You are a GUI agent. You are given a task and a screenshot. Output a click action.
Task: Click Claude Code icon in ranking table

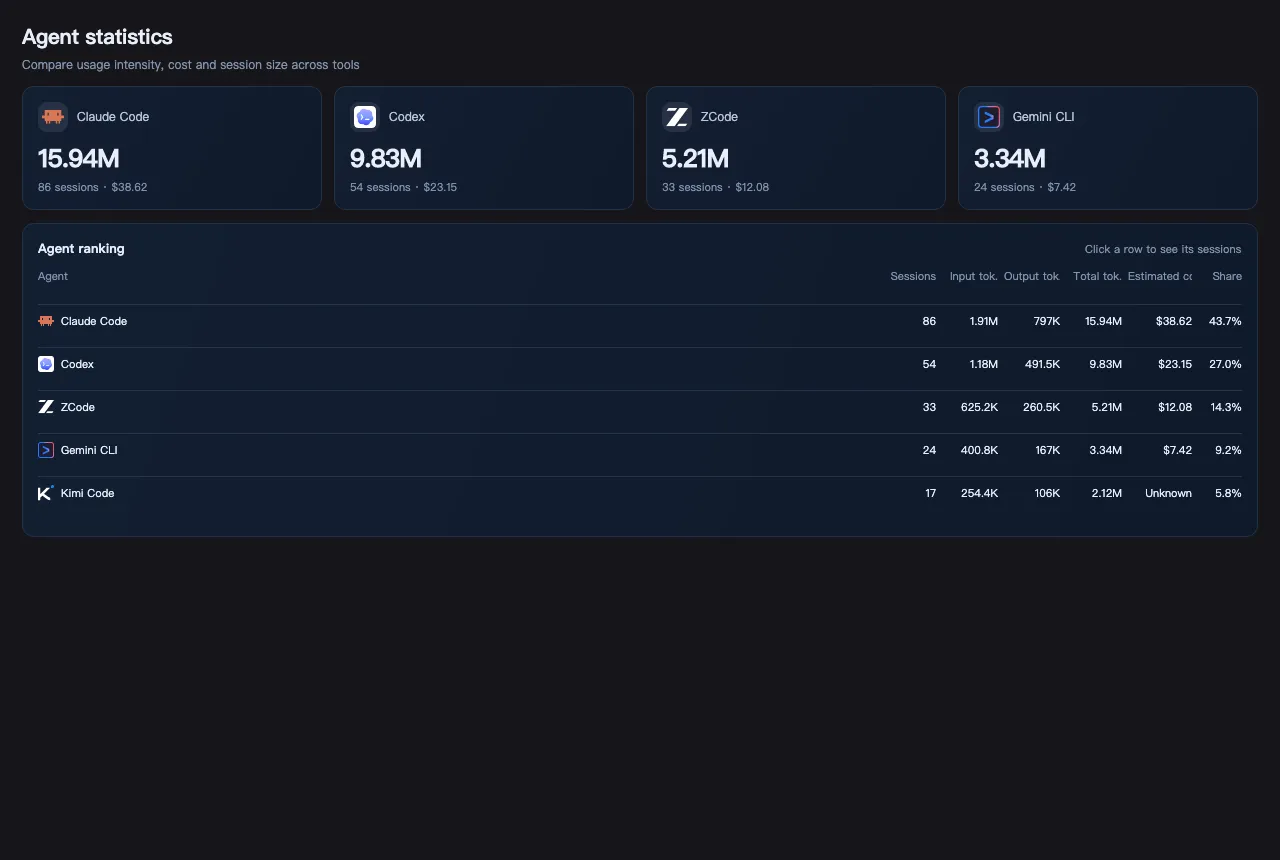[x=46, y=321]
